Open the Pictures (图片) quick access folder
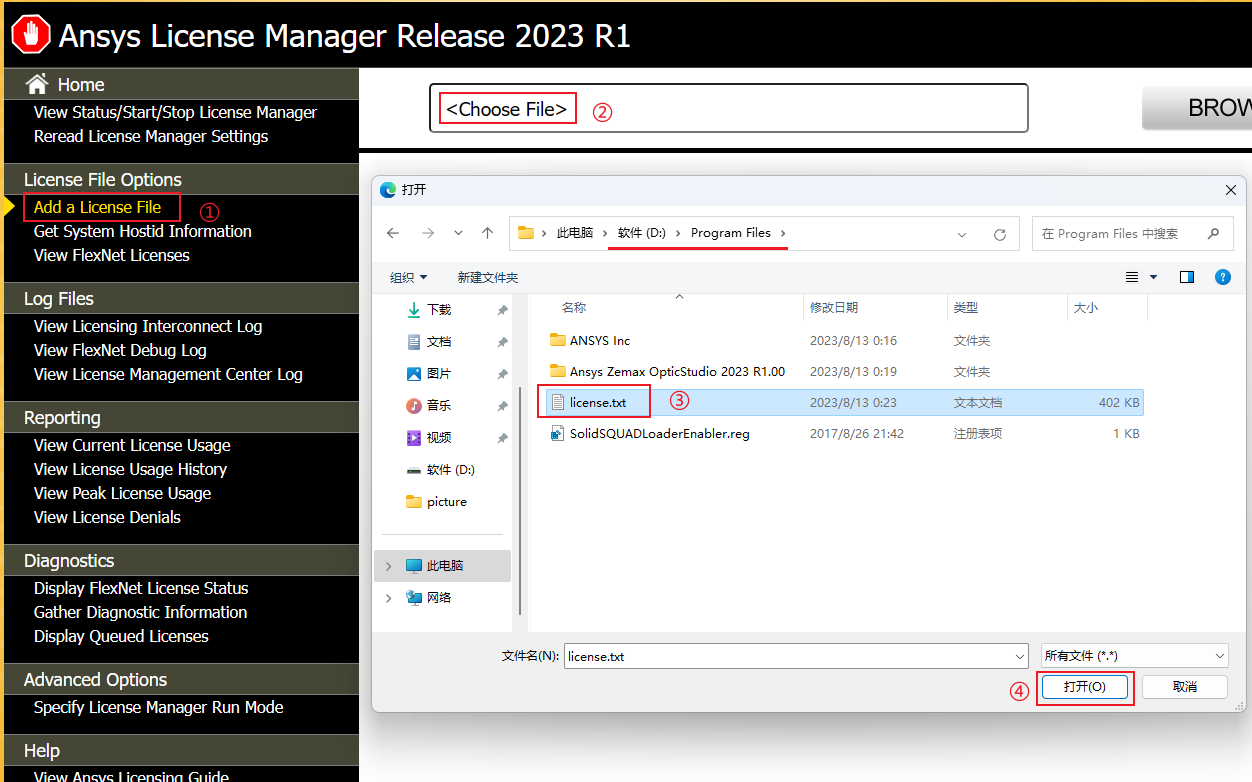 click(x=439, y=374)
